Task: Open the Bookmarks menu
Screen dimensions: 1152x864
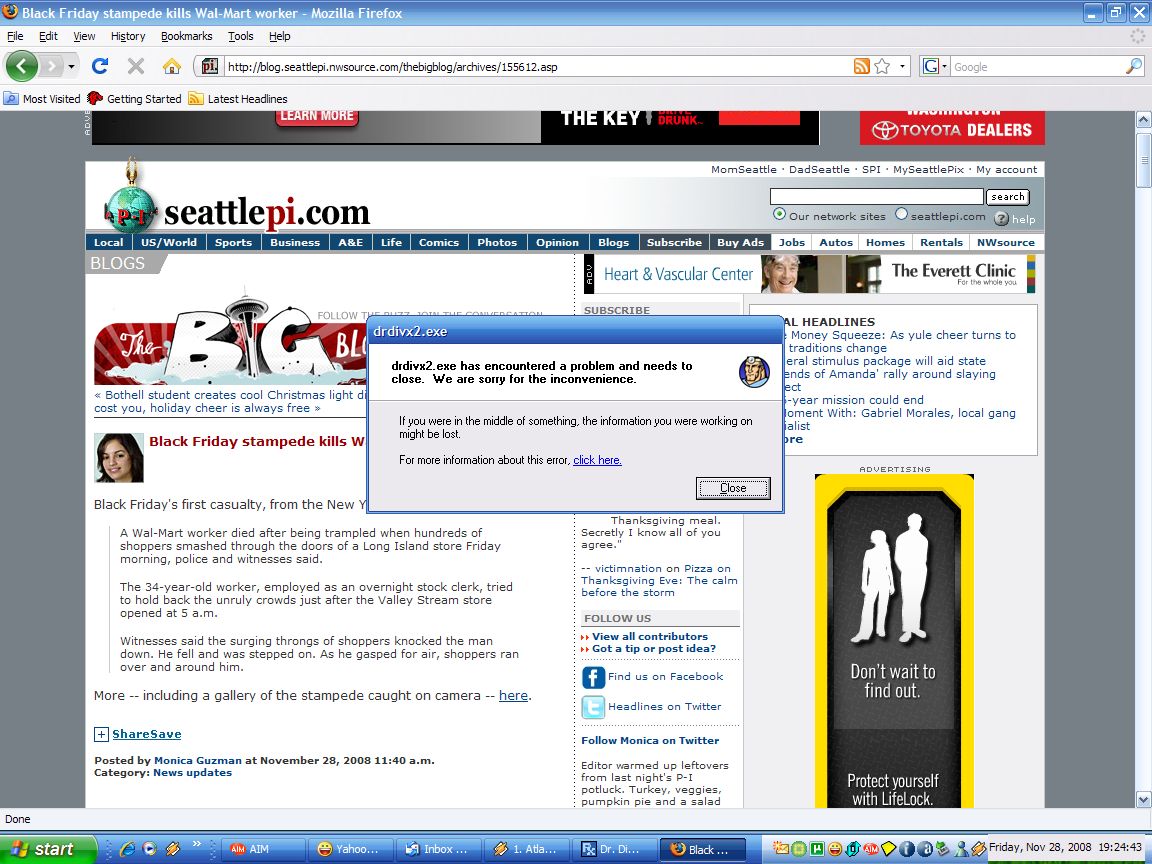Action: click(x=187, y=36)
